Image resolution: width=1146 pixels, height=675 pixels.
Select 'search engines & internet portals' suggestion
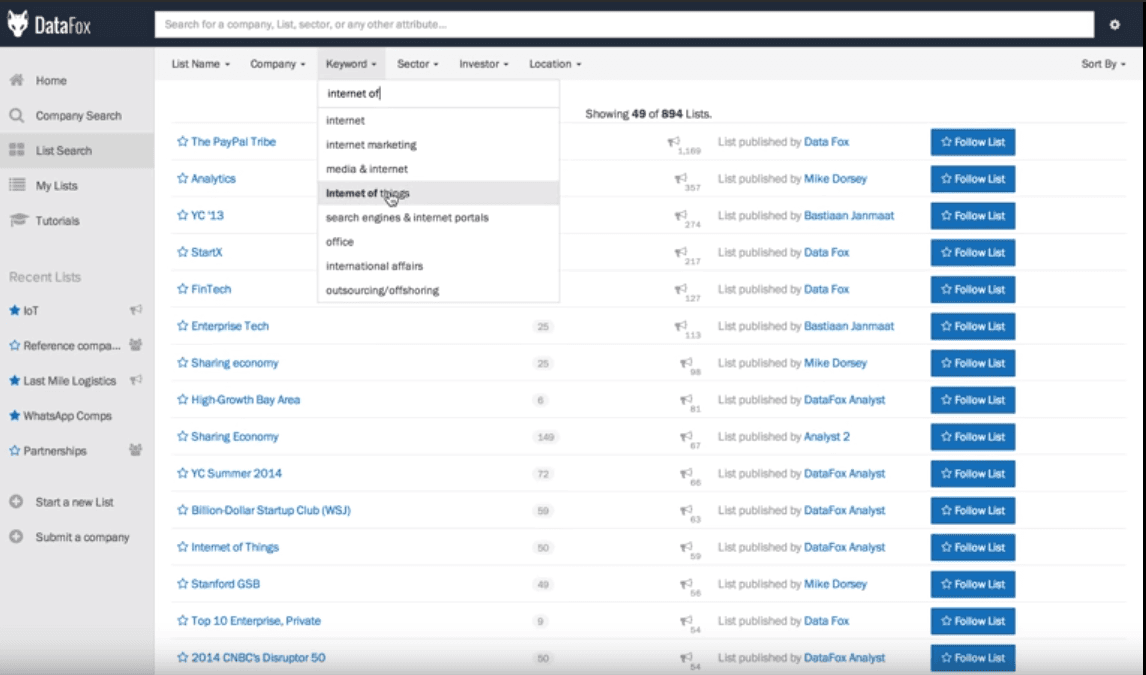[x=439, y=217]
